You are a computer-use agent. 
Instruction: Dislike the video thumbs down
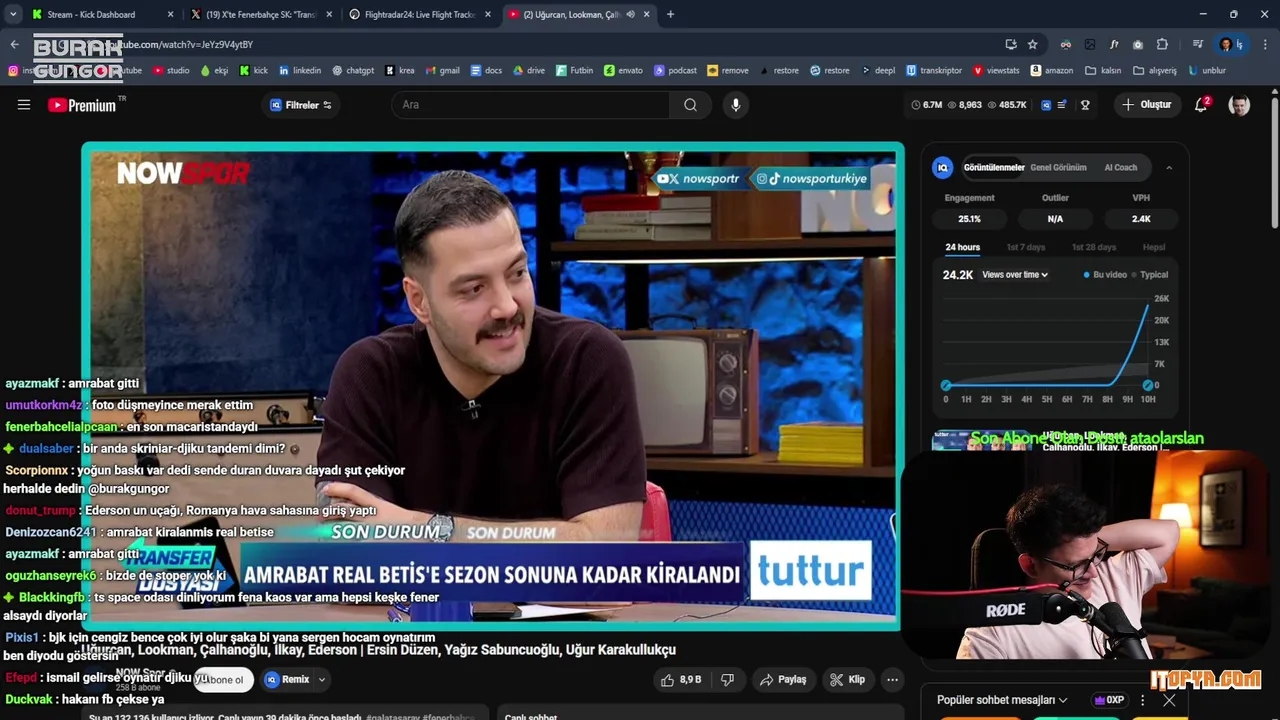click(727, 680)
